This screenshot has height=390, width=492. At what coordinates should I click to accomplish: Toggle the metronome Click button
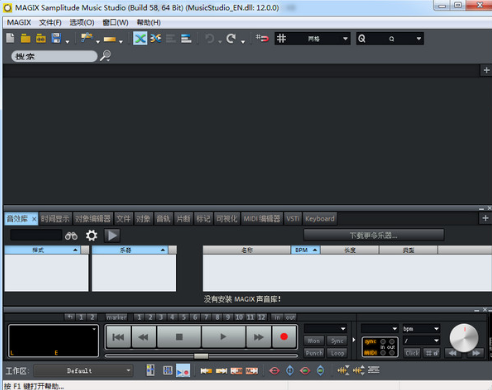click(412, 353)
